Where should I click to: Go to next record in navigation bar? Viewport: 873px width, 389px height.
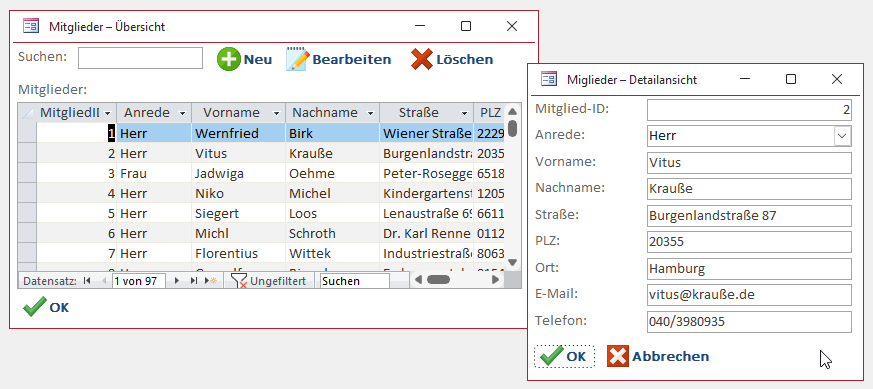point(177,281)
